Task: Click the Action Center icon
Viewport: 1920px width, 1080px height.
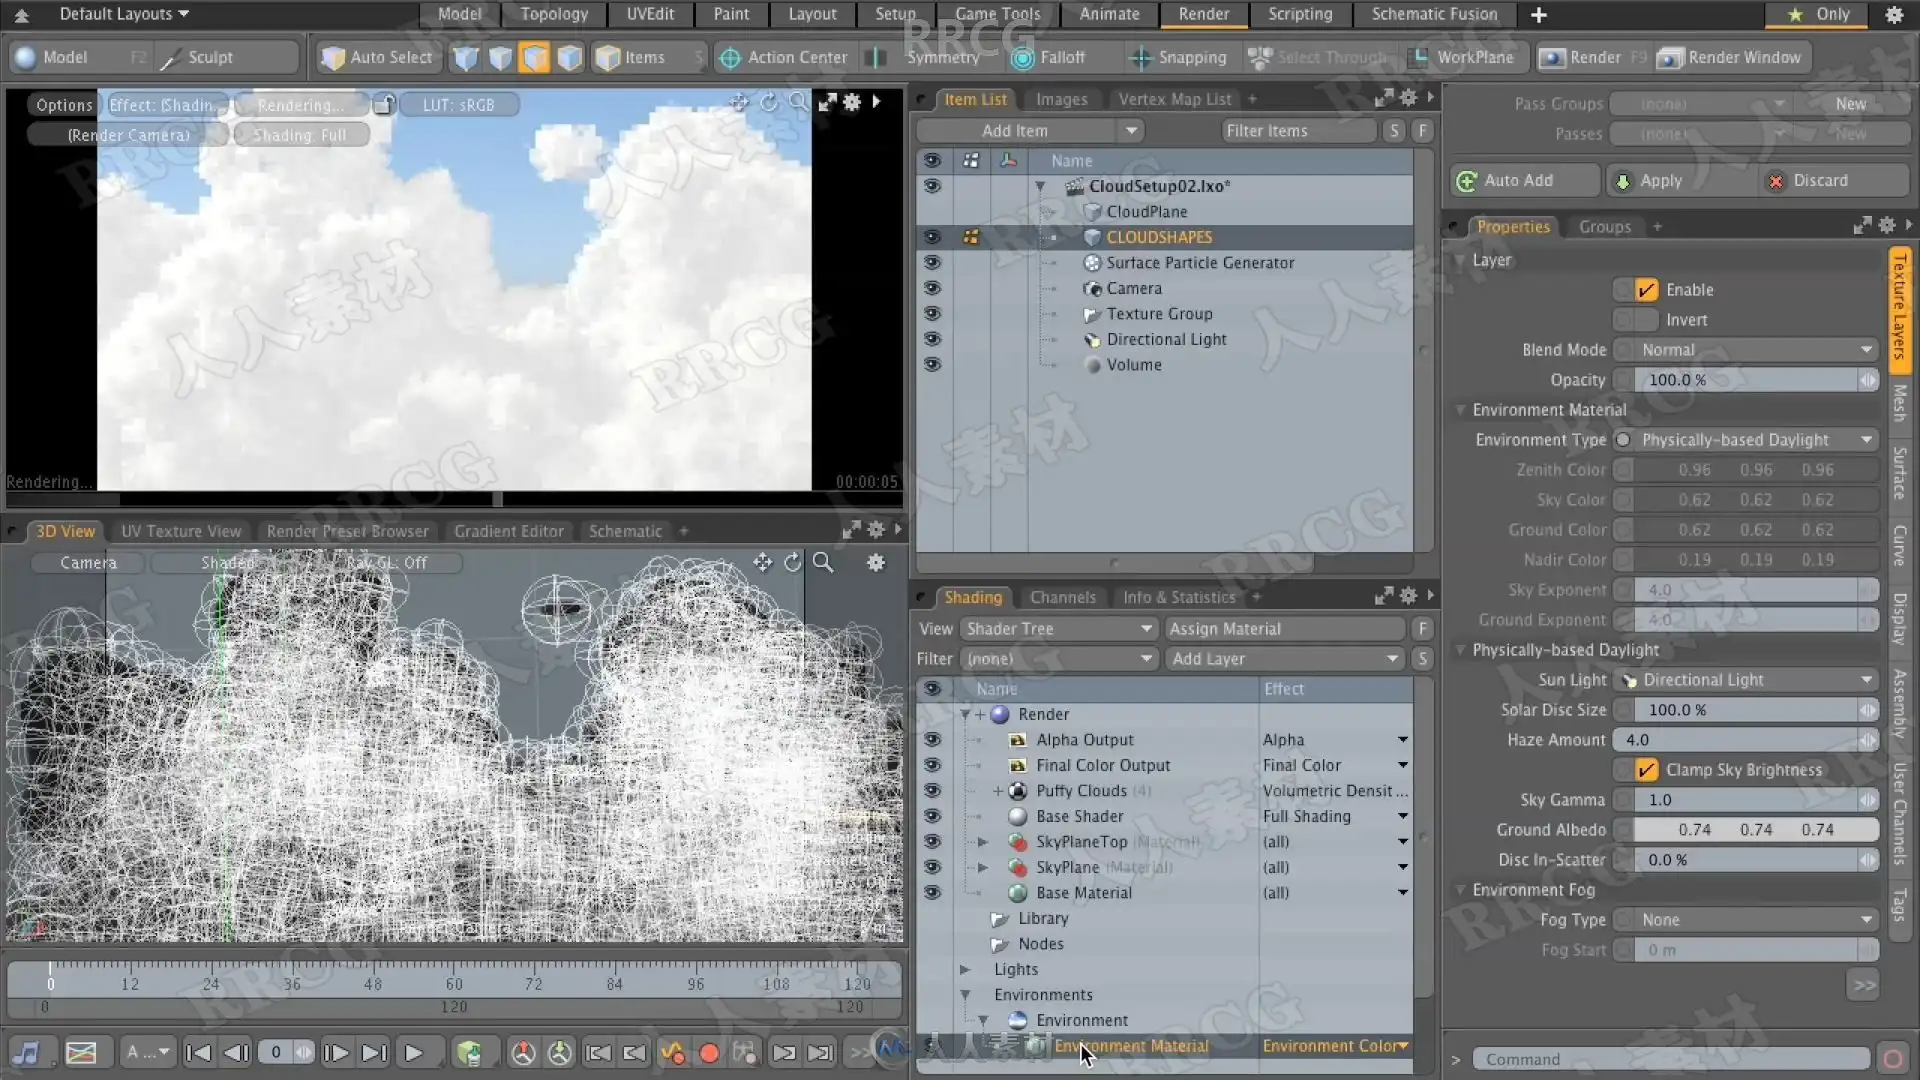Action: click(x=730, y=58)
